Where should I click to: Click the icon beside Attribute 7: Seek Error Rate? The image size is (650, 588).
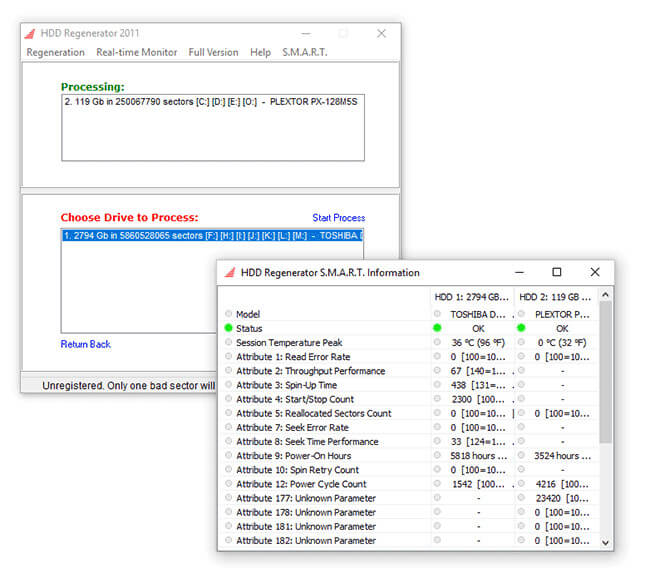[x=228, y=427]
